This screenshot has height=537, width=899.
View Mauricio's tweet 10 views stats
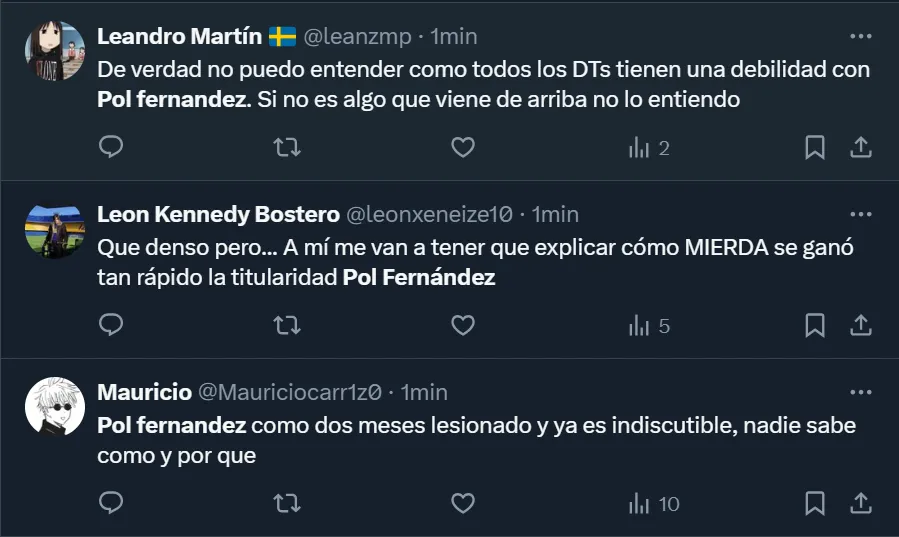click(x=654, y=503)
